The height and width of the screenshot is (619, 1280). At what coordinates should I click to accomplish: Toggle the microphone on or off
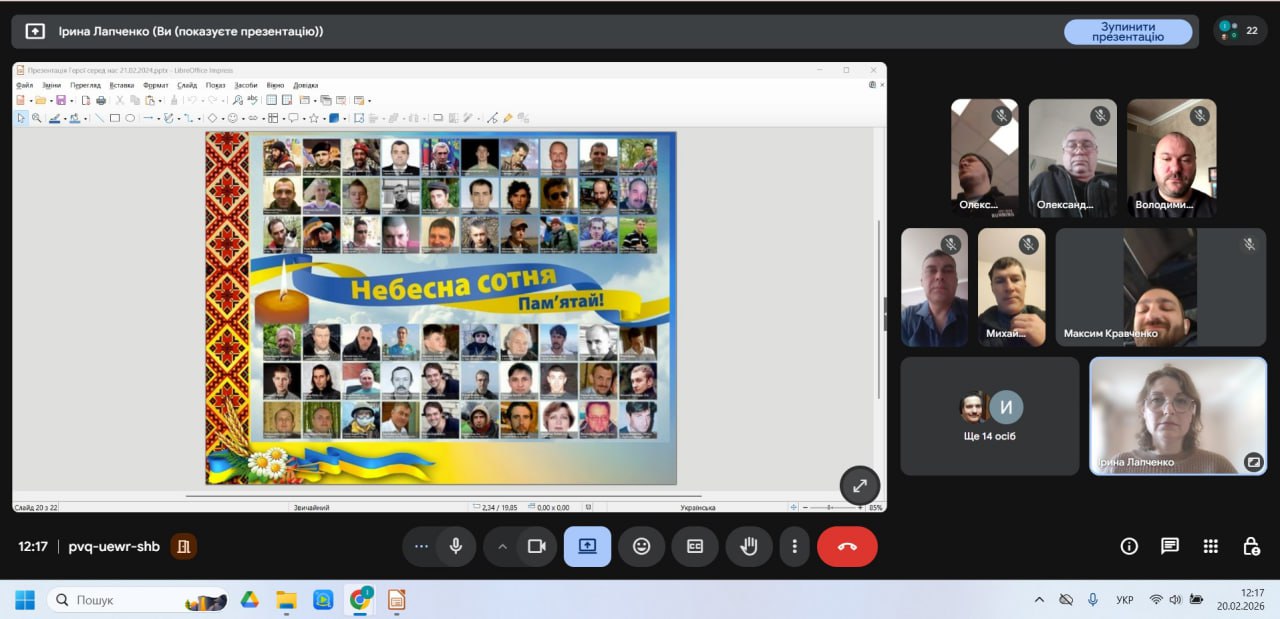click(x=455, y=546)
